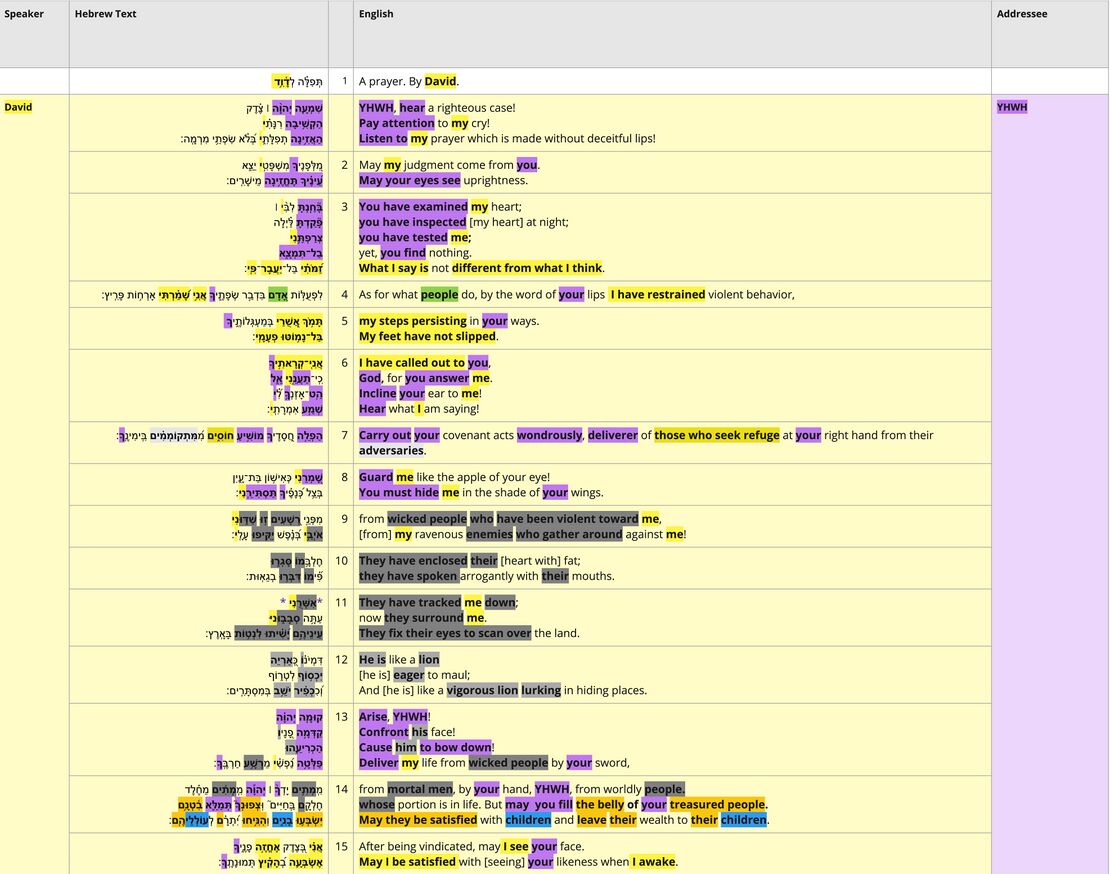
Task: Click the English column header
Action: click(374, 14)
